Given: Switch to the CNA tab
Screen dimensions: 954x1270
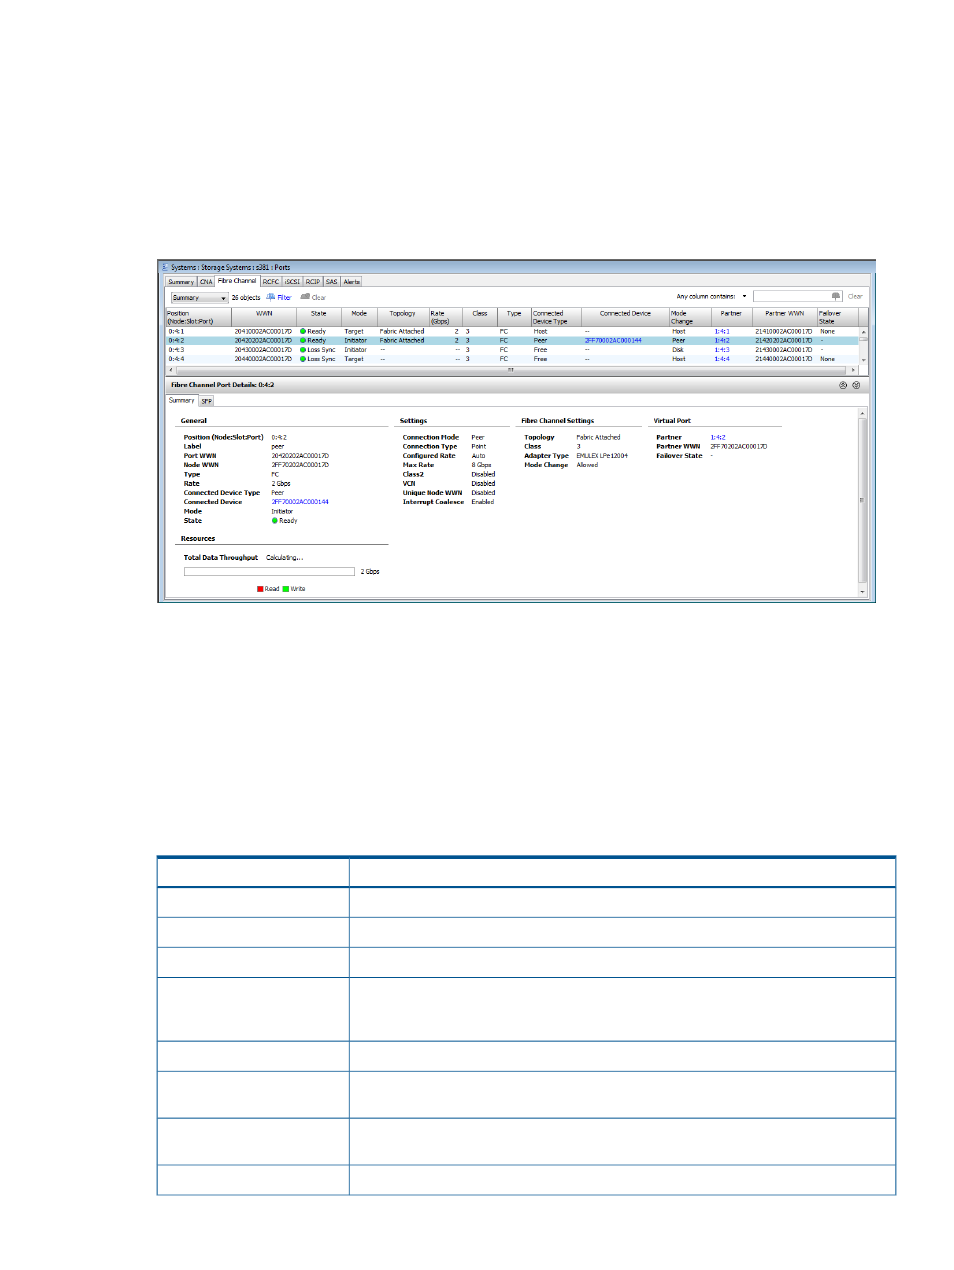Looking at the screenshot, I should click(206, 282).
